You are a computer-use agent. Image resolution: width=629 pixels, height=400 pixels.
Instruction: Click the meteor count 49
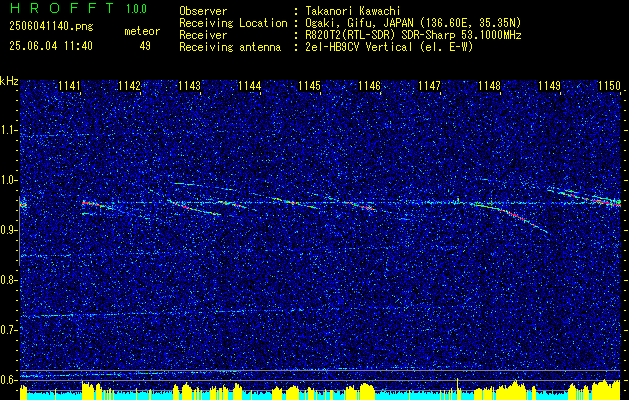click(145, 46)
